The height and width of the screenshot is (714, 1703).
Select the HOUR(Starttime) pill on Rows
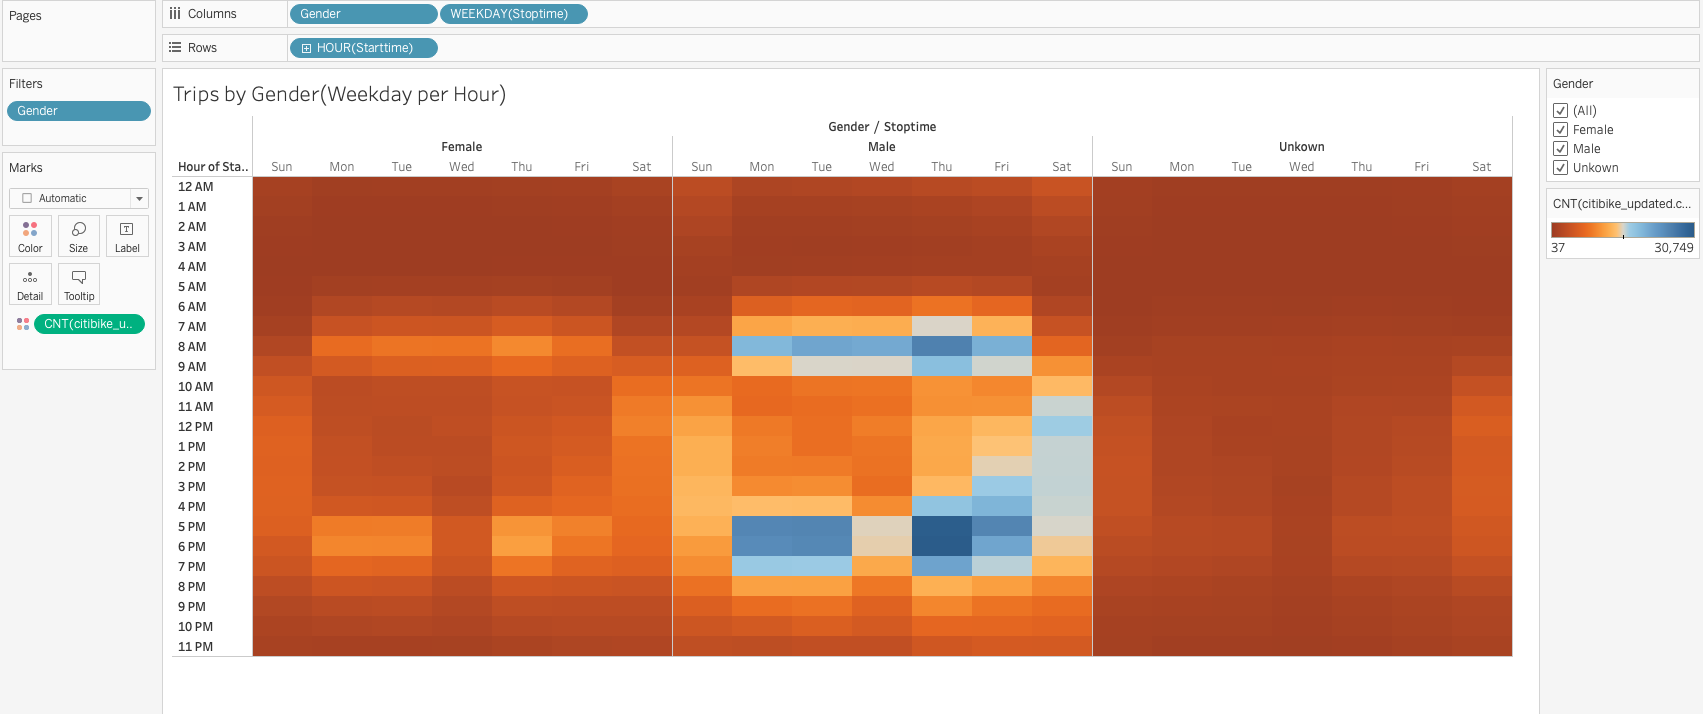coord(363,48)
